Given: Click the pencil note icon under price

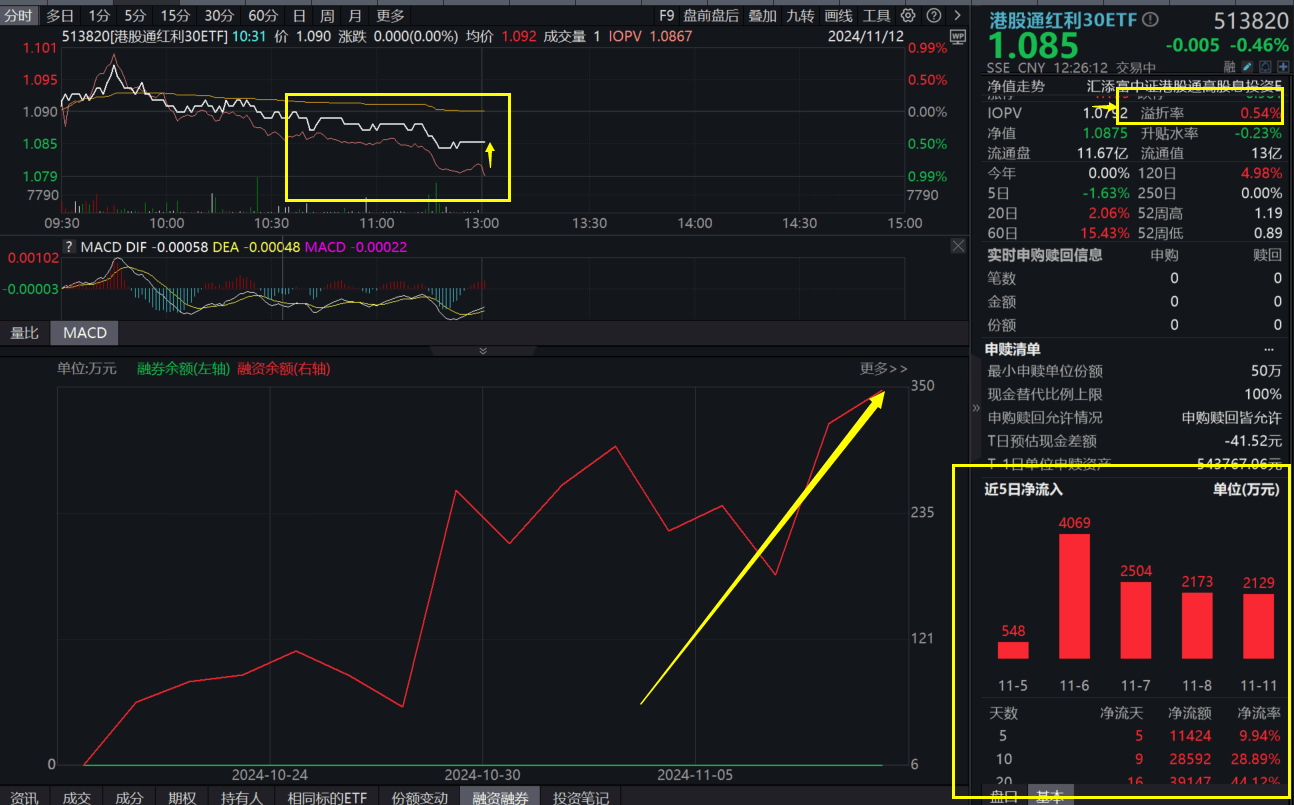Looking at the screenshot, I should click(x=1246, y=68).
